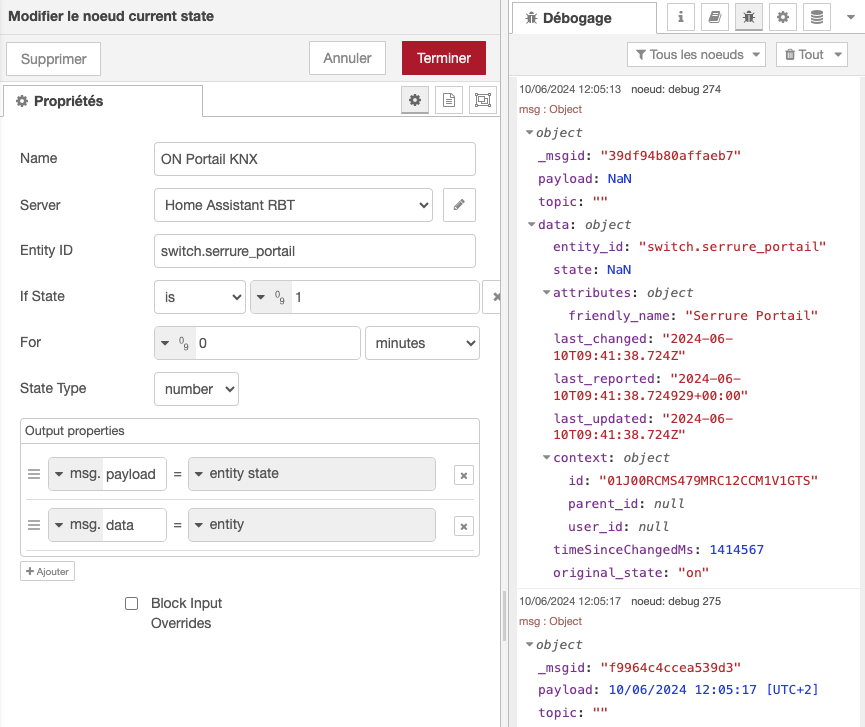Click the msg.payload property name field
865x727 pixels.
(134, 474)
